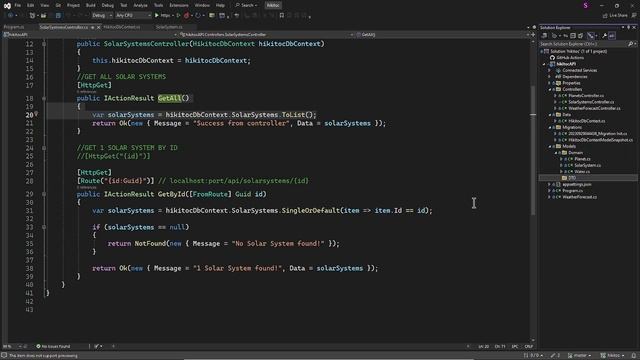The height and width of the screenshot is (360, 640).
Task: Click the Hot Reload flame icon
Action: coord(186,15)
